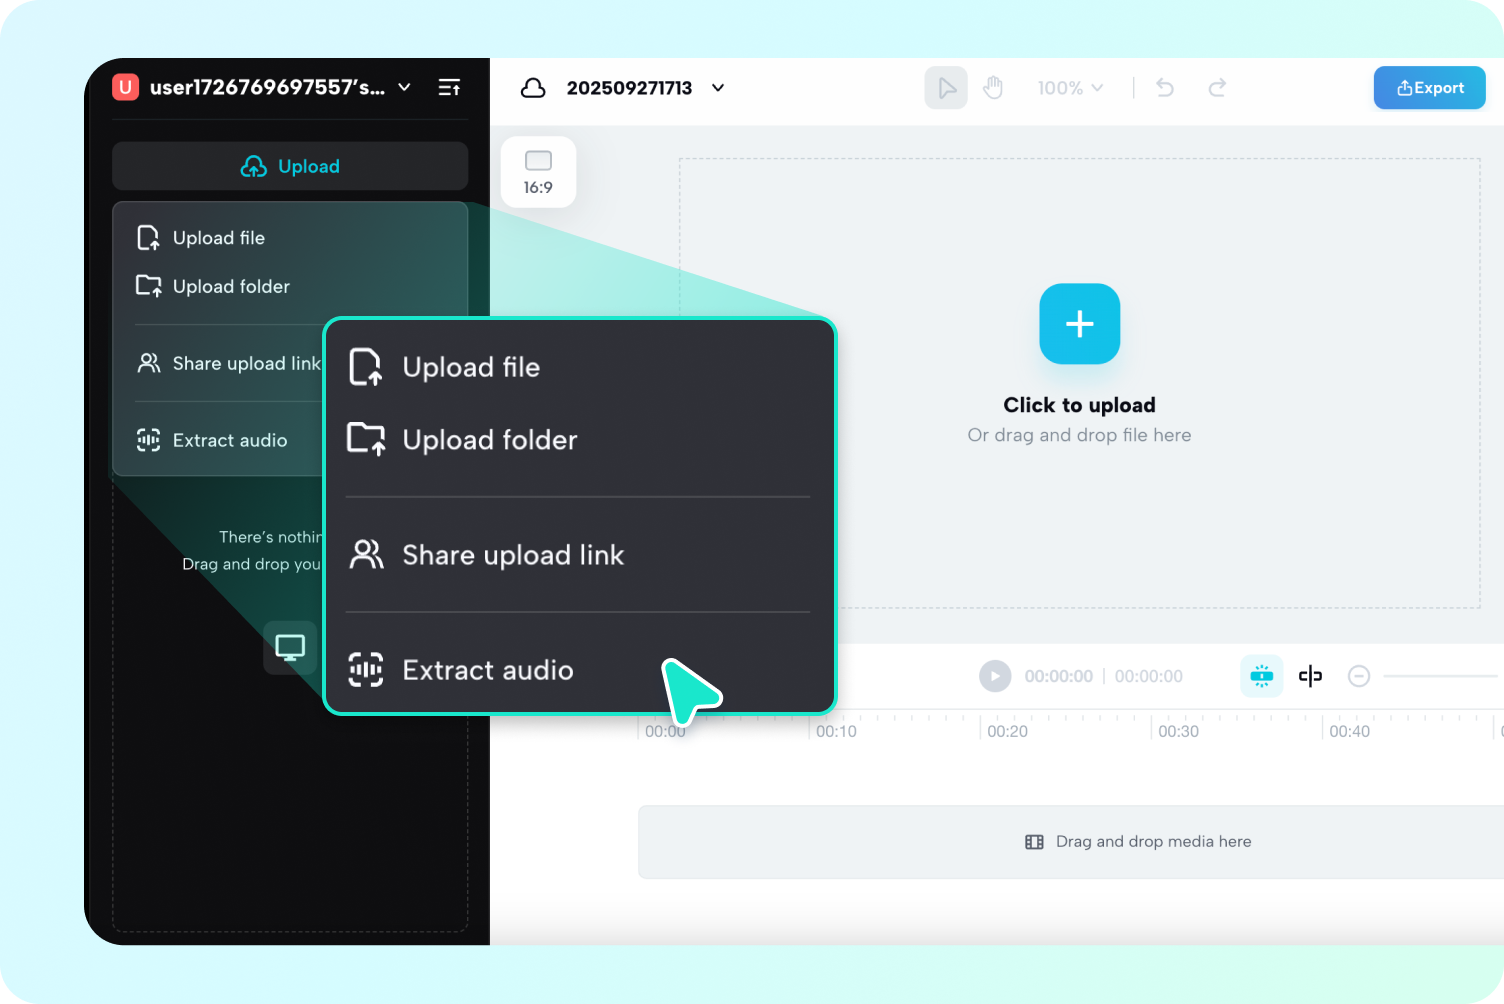The height and width of the screenshot is (1004, 1504).
Task: Click the blue plus upload button
Action: pos(1080,324)
